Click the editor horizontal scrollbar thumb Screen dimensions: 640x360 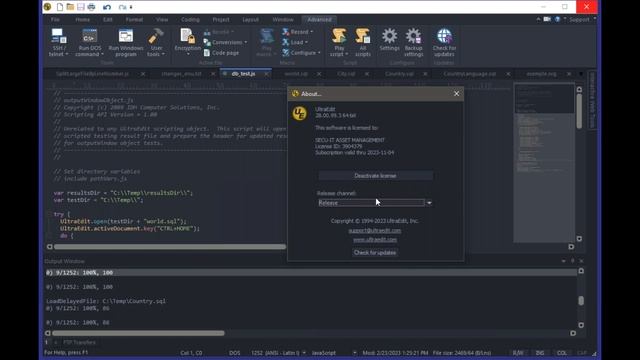(170, 247)
